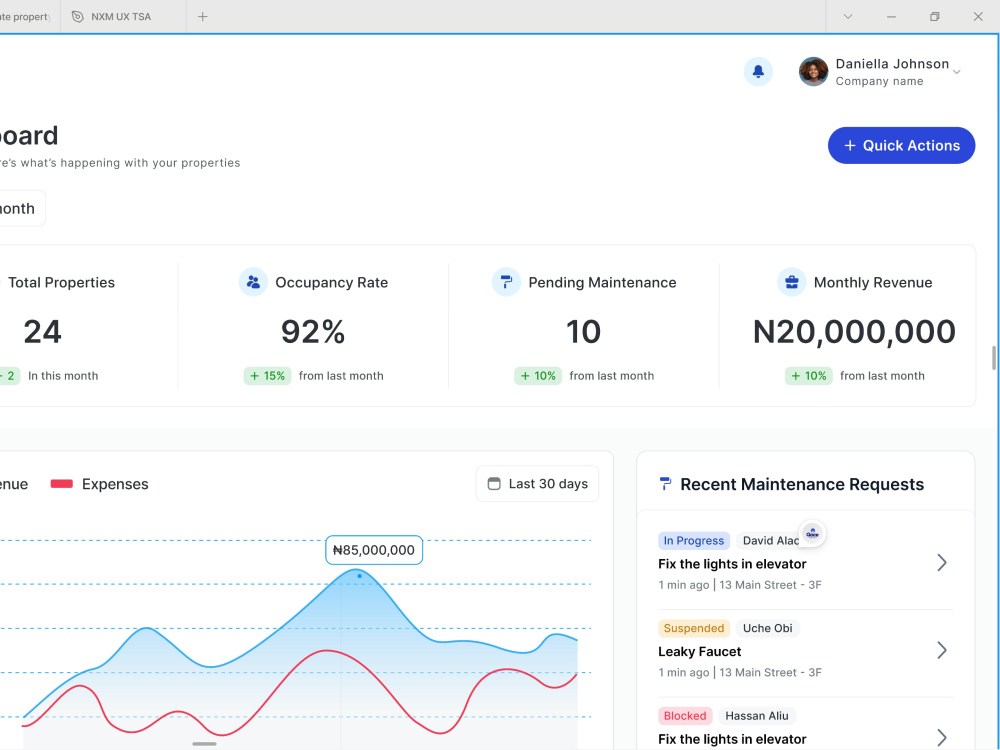Open the Blocked elevator lights request chevron
1000x750 pixels.
point(941,737)
